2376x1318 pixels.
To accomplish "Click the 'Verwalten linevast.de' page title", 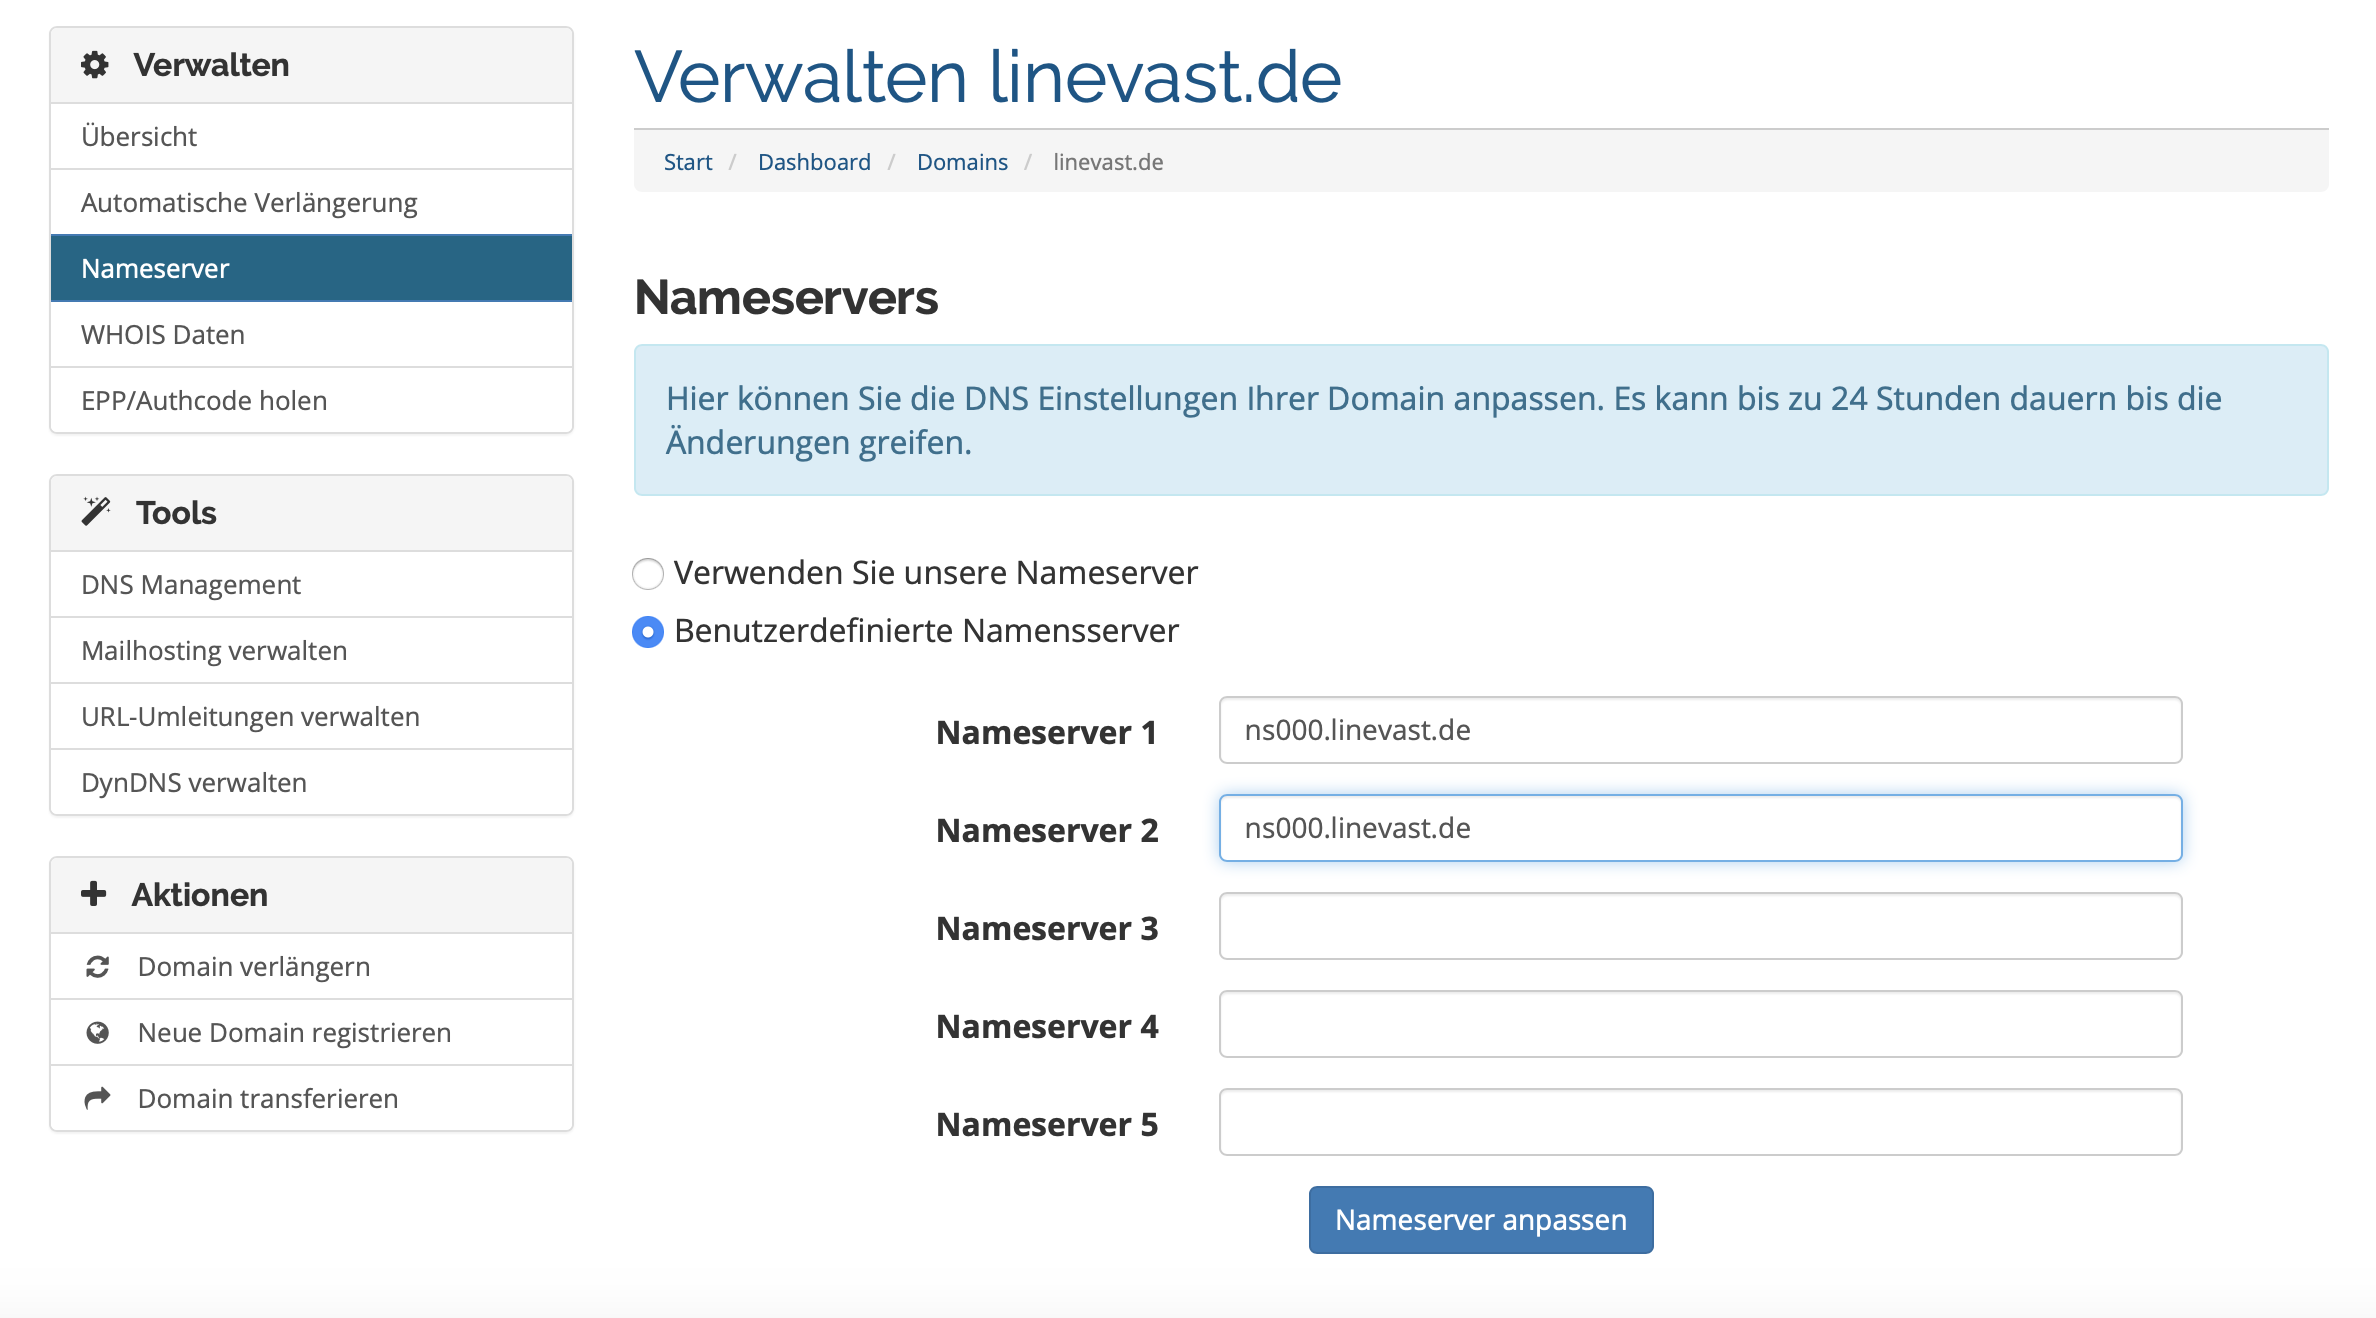I will [x=987, y=76].
